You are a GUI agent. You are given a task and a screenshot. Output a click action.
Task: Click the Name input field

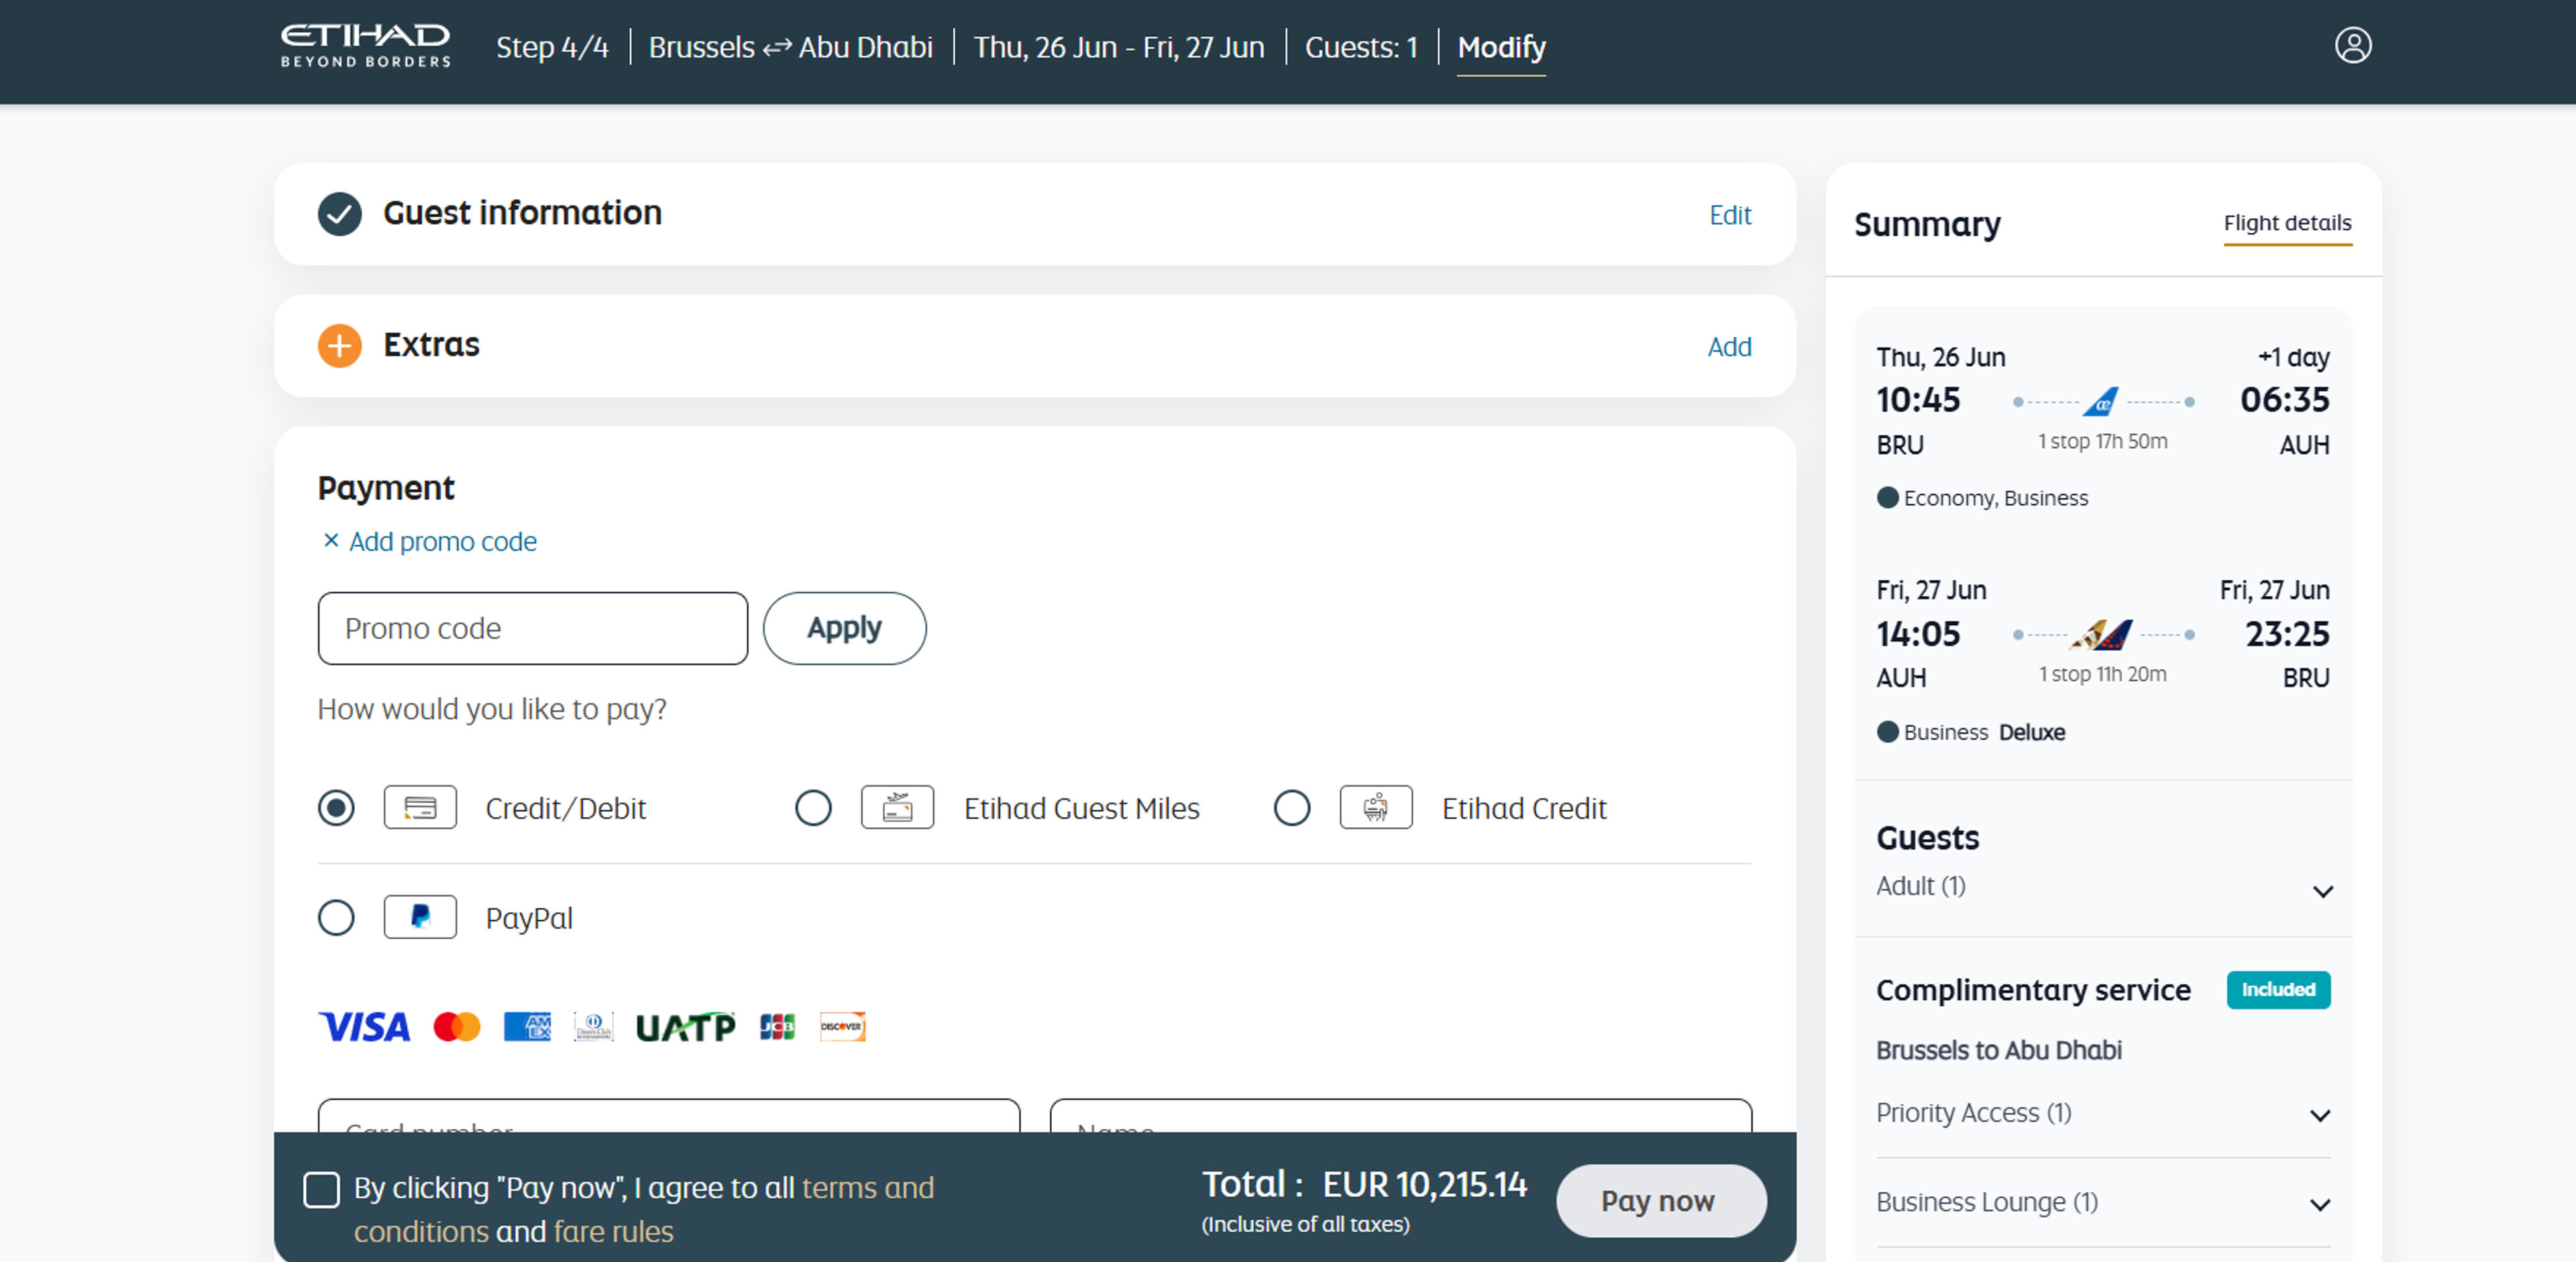1400,1116
